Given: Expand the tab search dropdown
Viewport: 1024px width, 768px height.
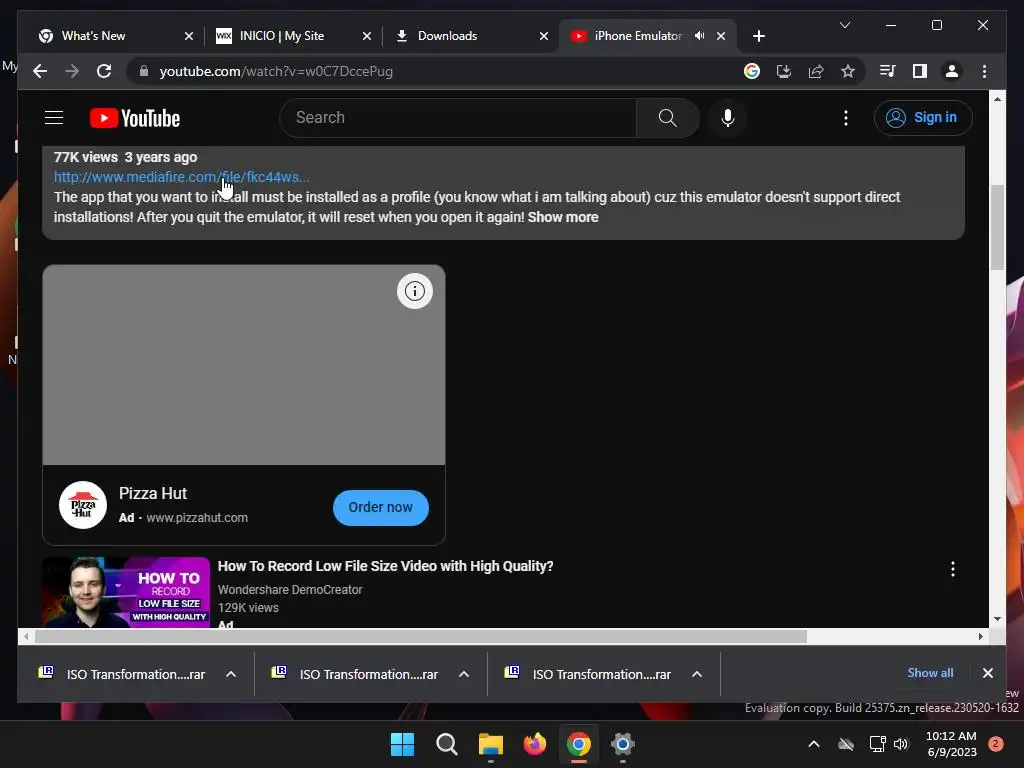Looking at the screenshot, I should (x=844, y=25).
